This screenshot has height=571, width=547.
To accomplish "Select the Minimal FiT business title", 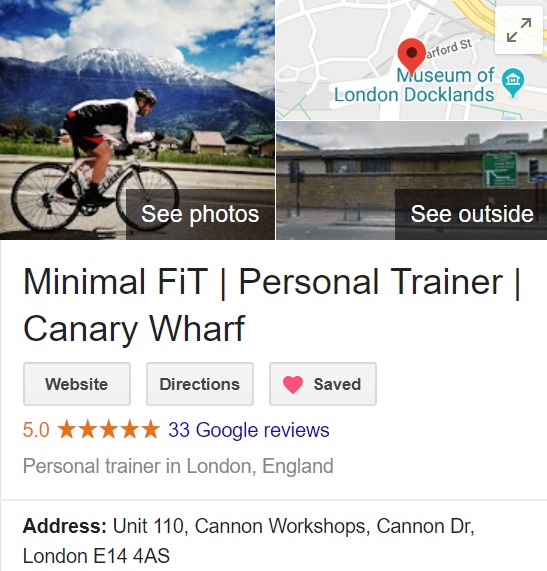I will click(273, 305).
